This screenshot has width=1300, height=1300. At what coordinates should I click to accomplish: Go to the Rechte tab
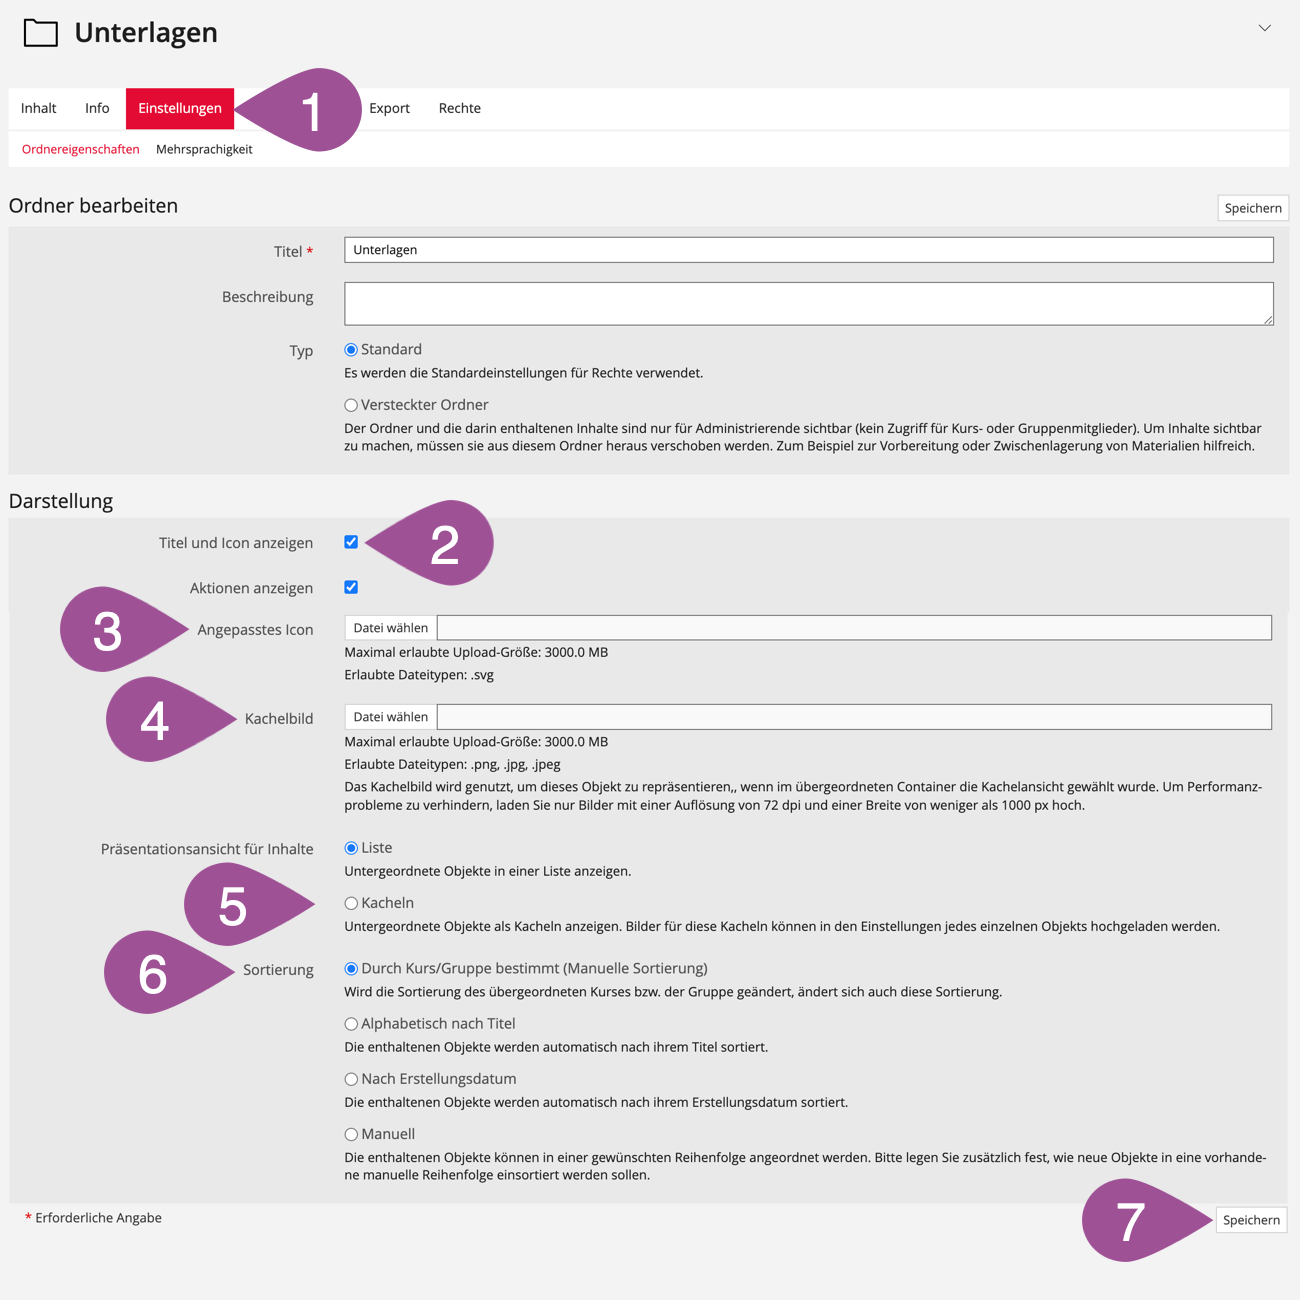[459, 108]
